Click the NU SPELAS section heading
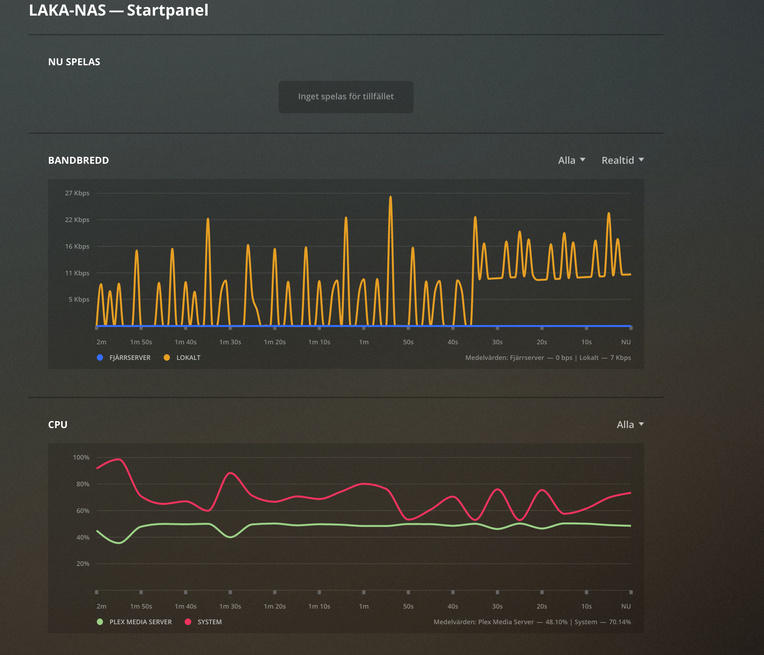This screenshot has height=655, width=764. coord(74,62)
